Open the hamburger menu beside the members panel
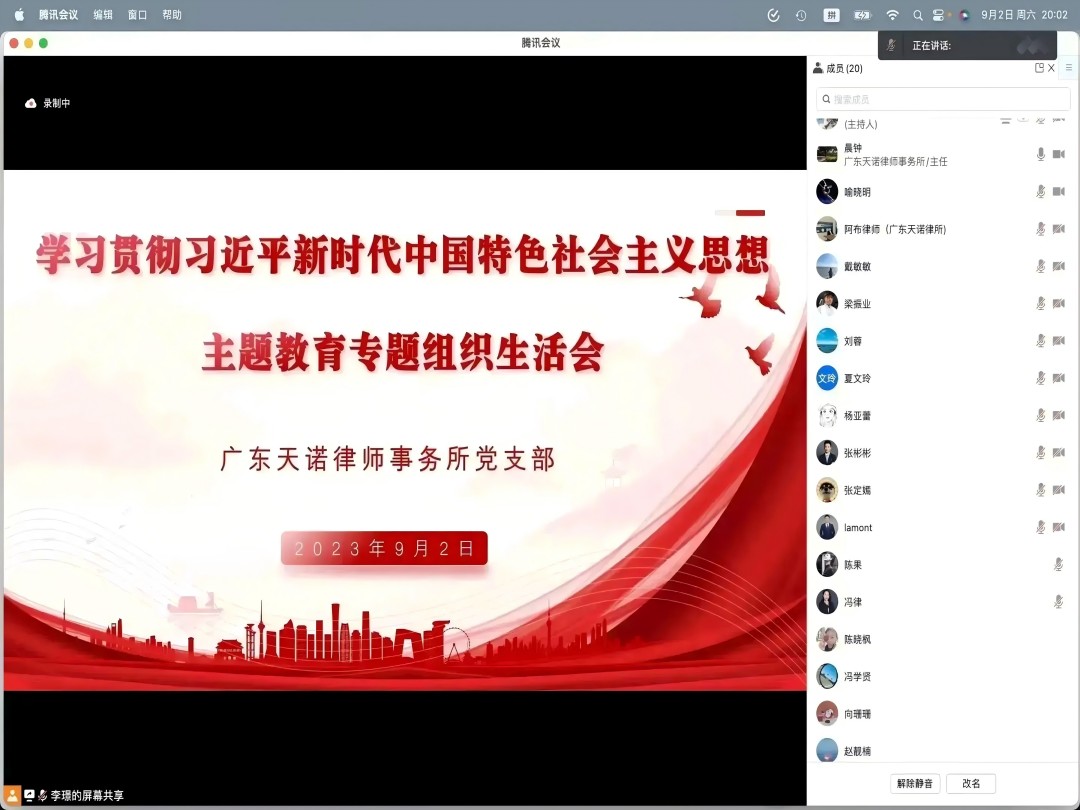 coord(1068,68)
